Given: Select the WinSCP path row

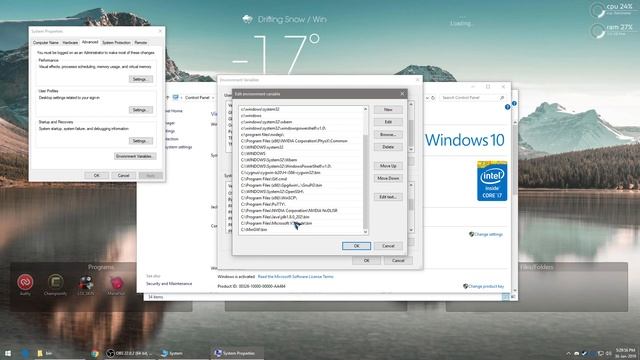Looking at the screenshot, I should (301, 198).
